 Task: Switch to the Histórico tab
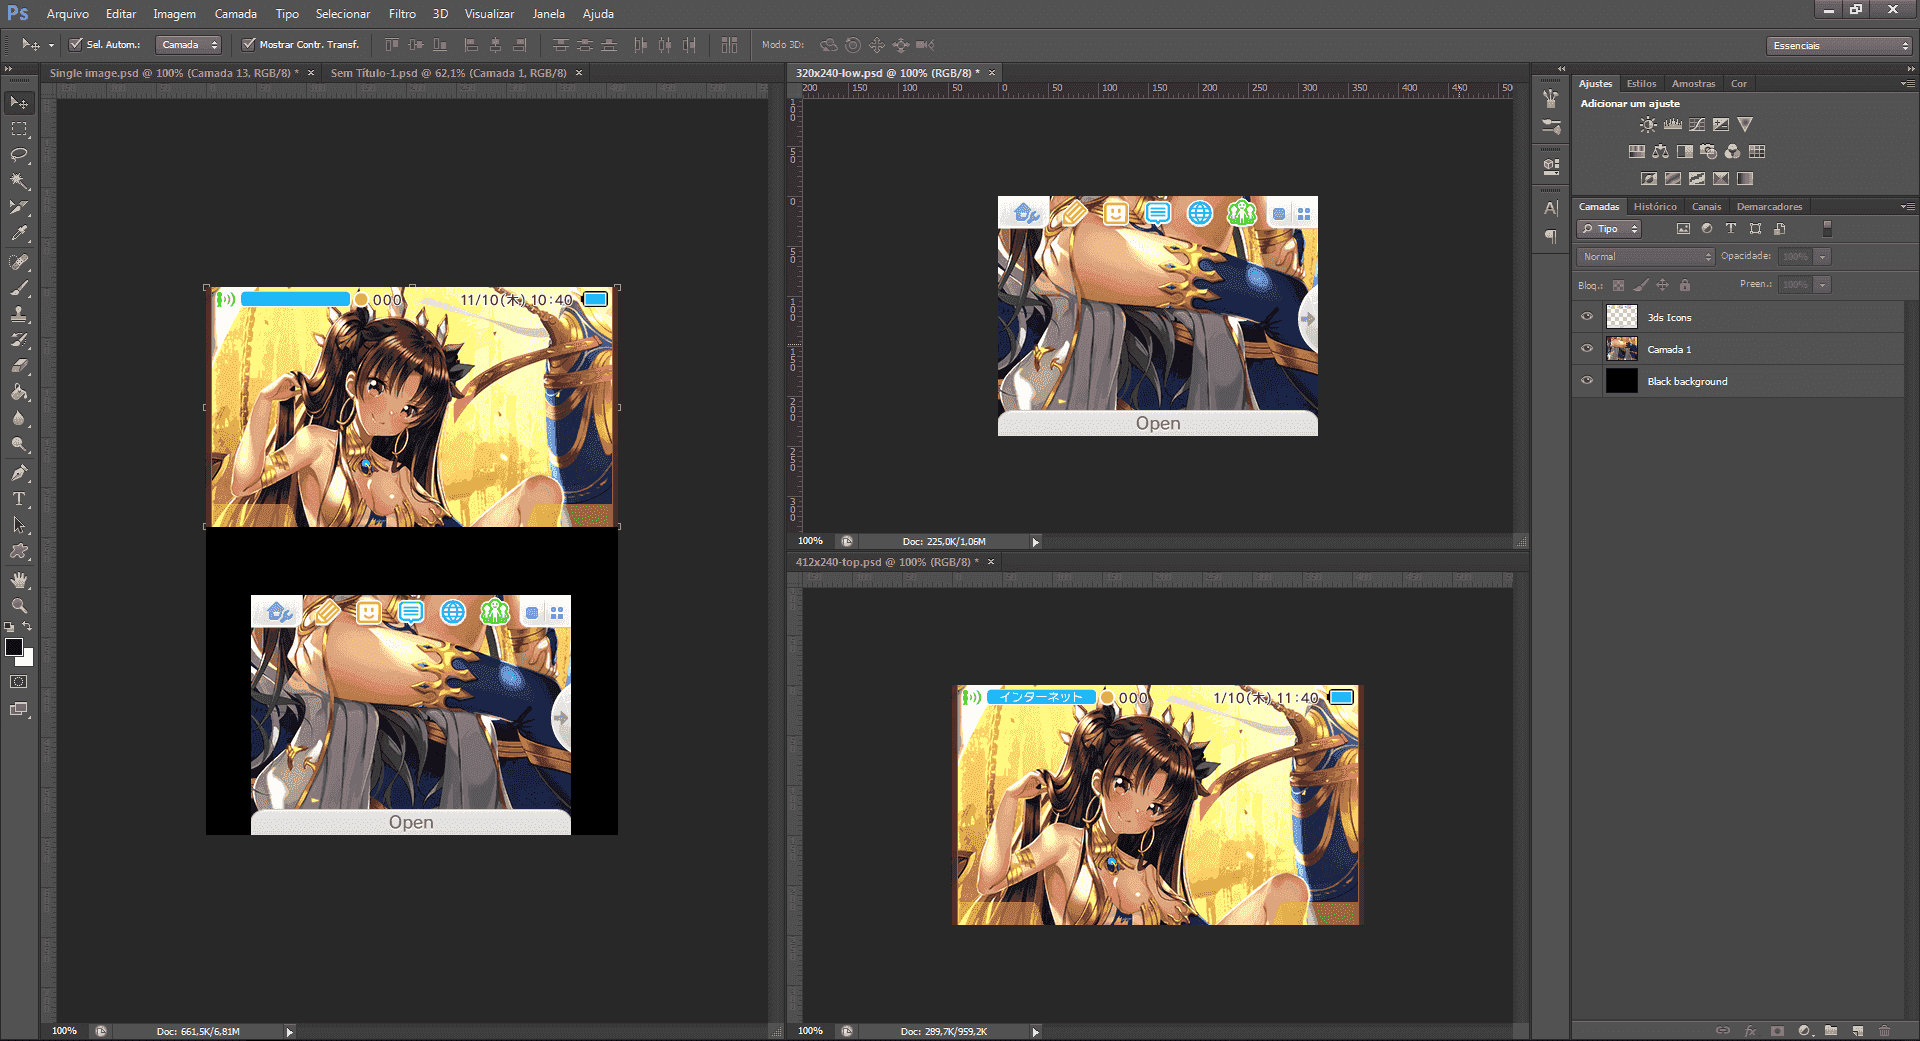1655,207
